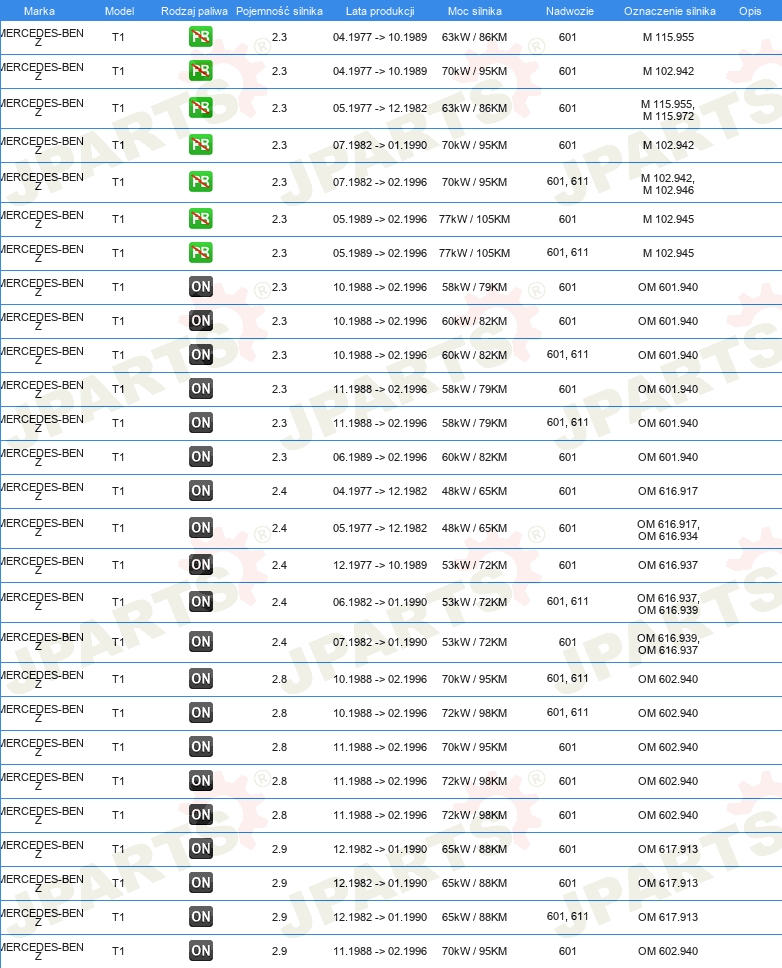The width and height of the screenshot is (782, 968).
Task: Select '601, 611' in the M 102.946 row
Action: 567,181
